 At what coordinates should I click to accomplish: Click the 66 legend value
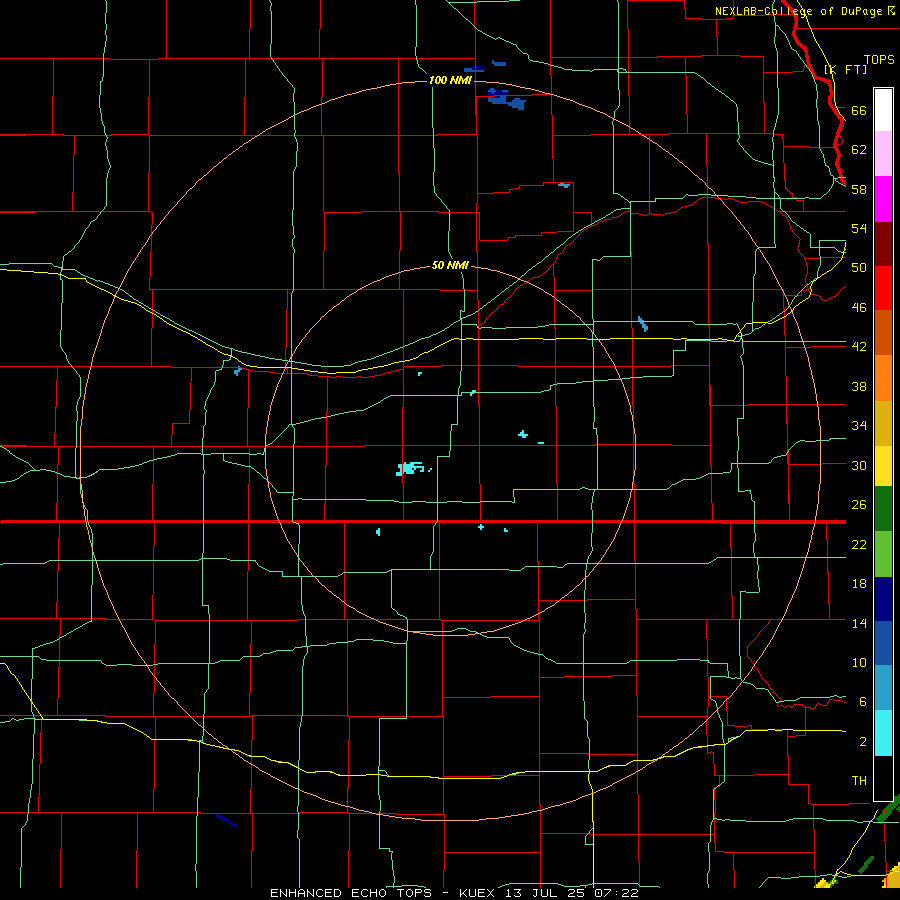coord(859,110)
